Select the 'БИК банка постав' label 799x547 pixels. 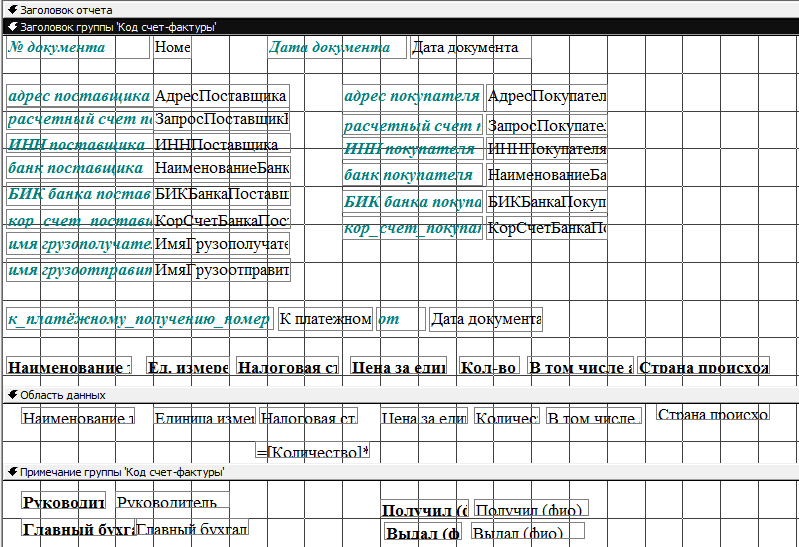(79, 194)
